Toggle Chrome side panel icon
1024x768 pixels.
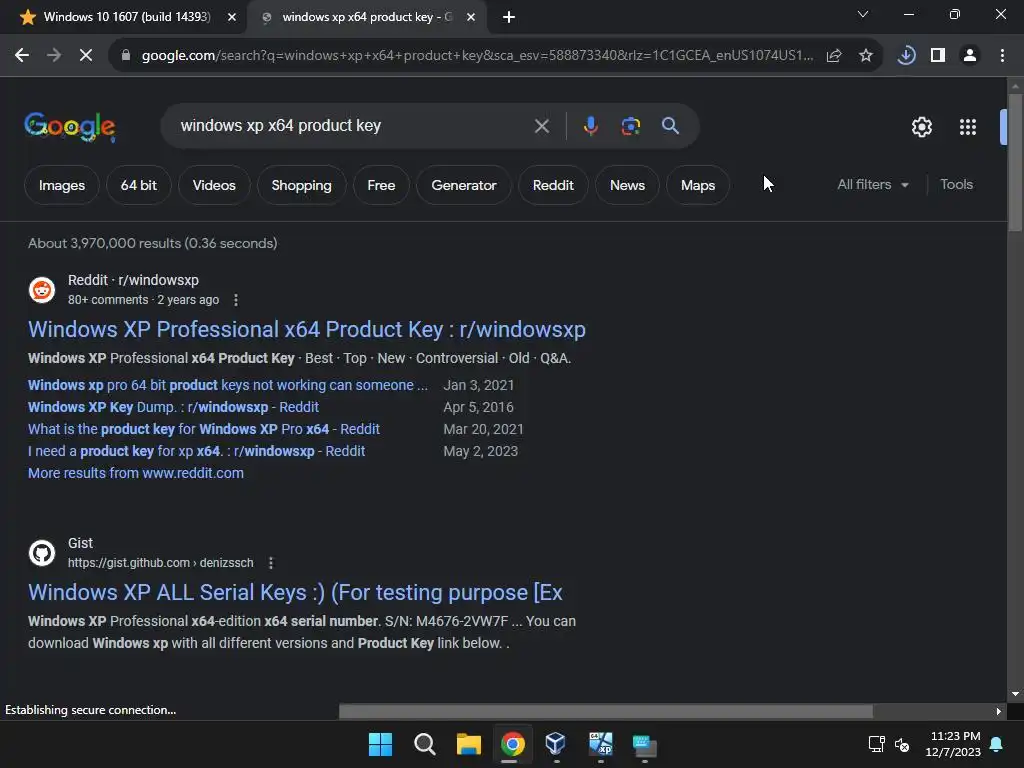tap(938, 56)
